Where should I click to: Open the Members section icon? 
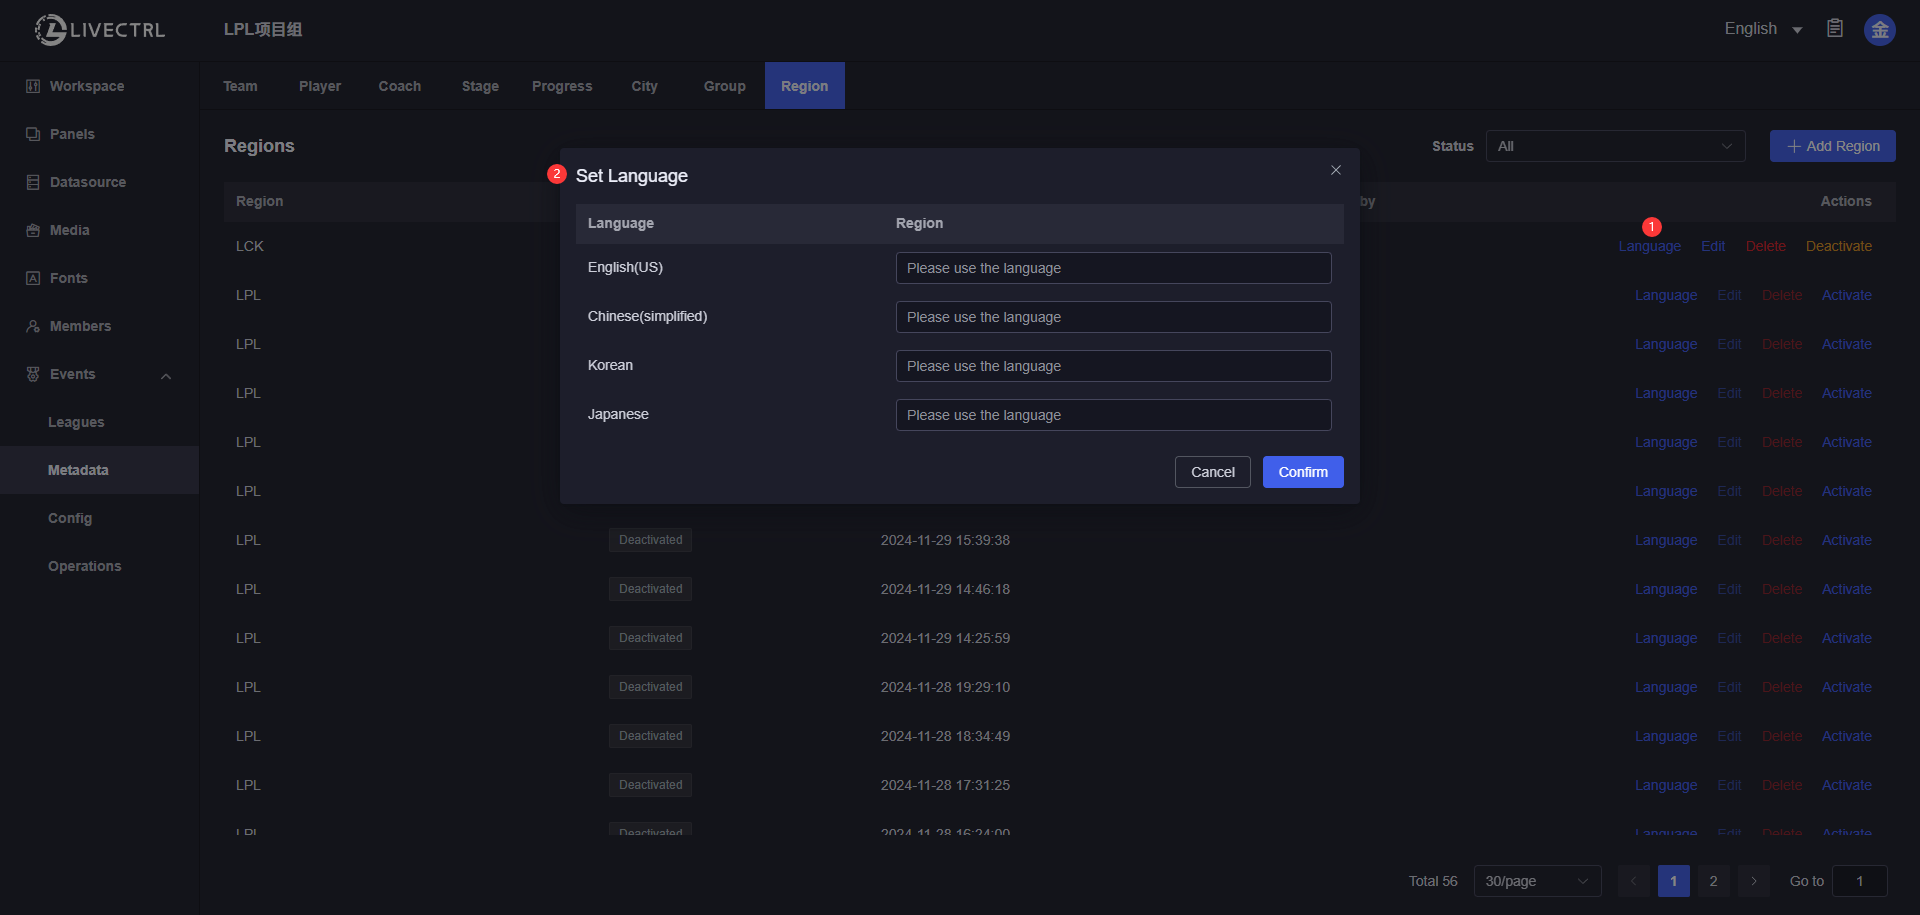coord(33,326)
